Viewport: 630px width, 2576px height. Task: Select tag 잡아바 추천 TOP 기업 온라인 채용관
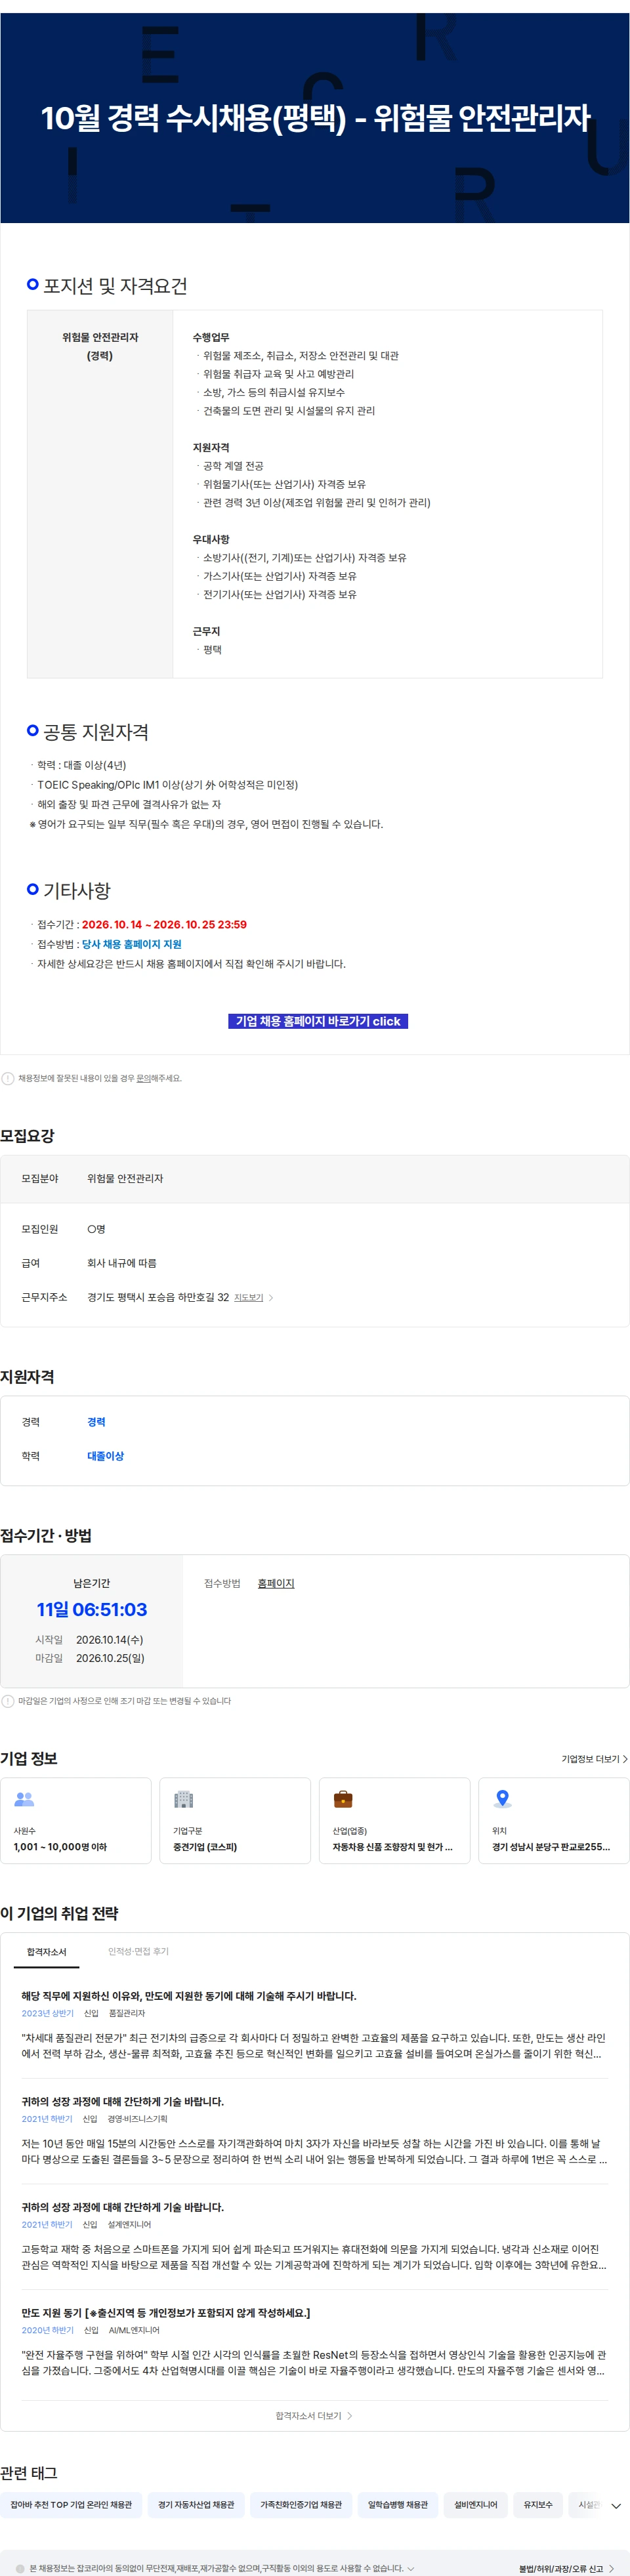tap(71, 2505)
